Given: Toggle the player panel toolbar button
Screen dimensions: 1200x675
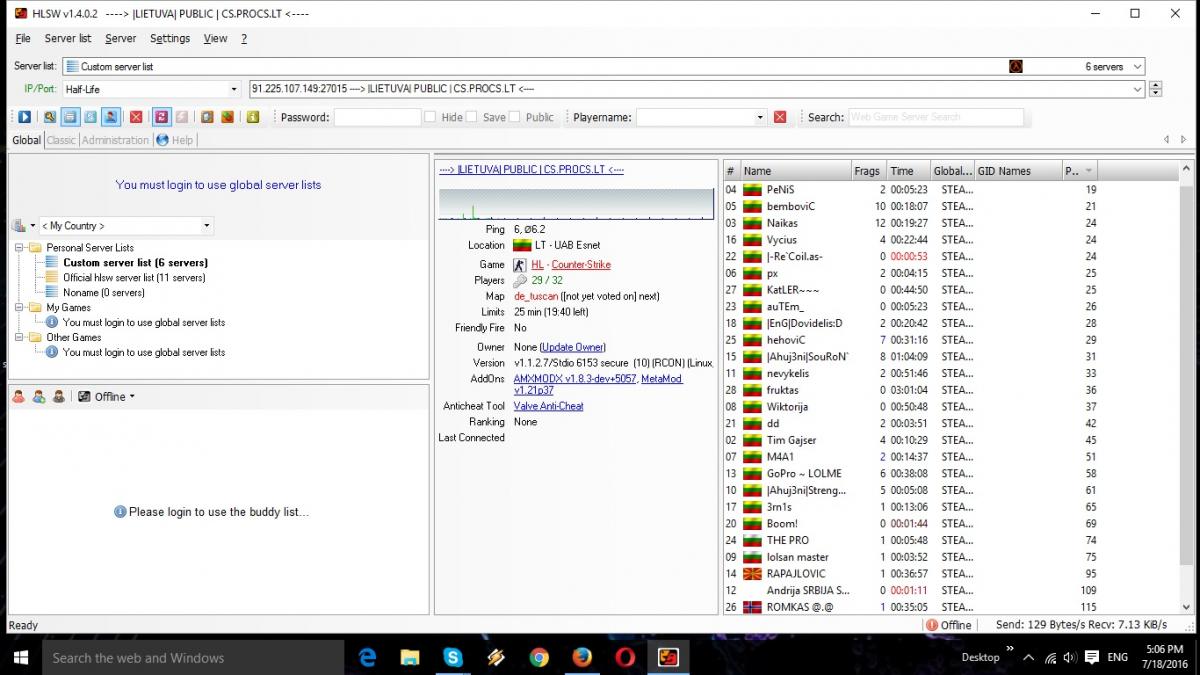Looking at the screenshot, I should [x=112, y=117].
